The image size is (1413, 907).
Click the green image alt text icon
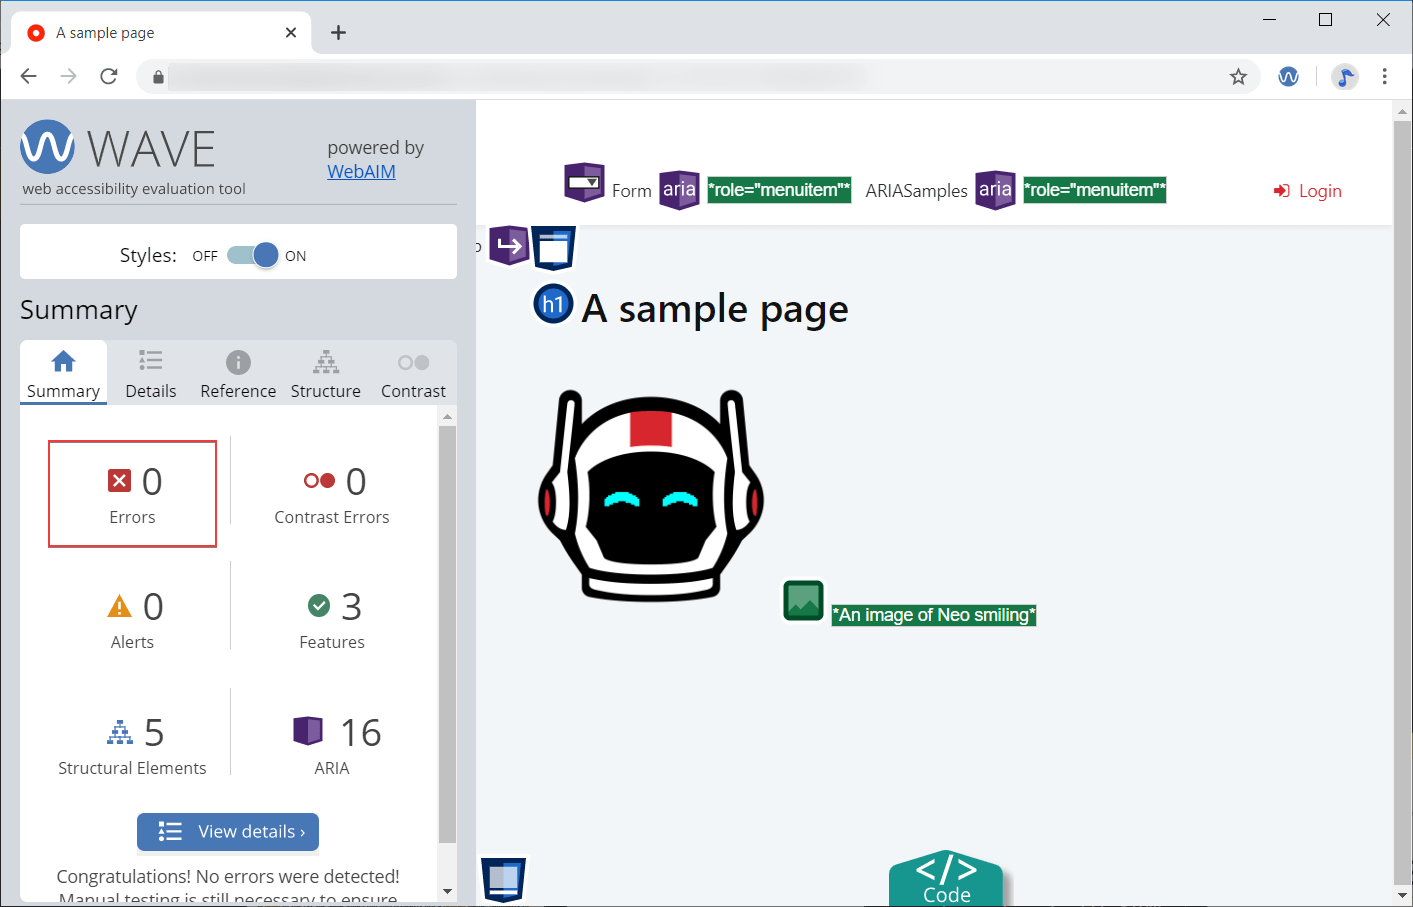803,600
